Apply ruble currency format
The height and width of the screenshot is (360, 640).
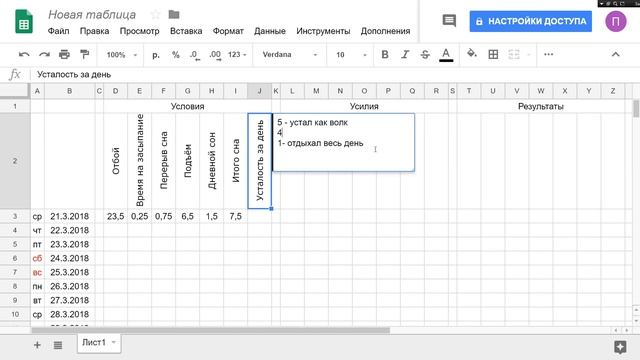tap(156, 55)
